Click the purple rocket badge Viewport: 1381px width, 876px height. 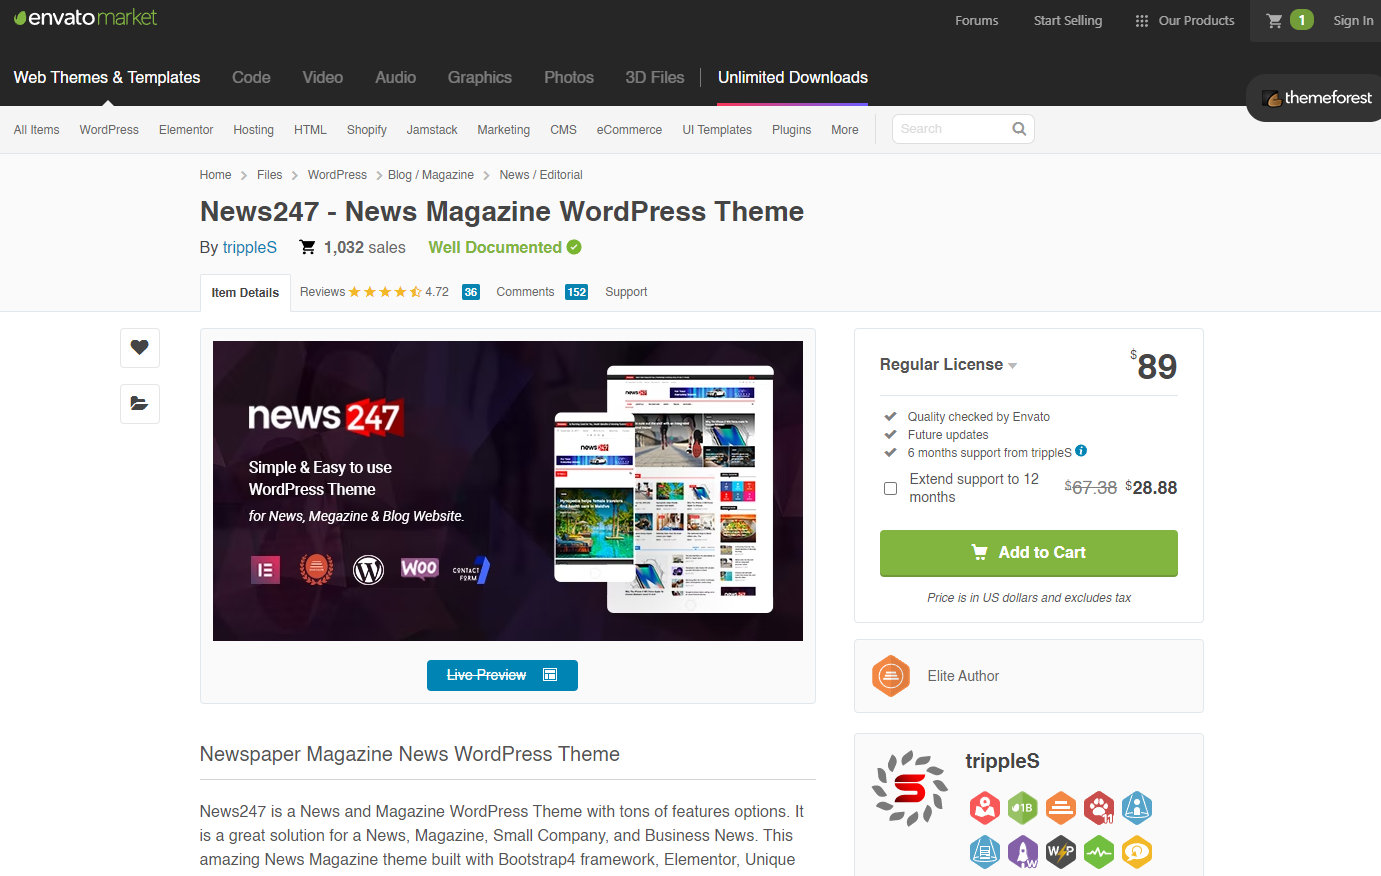(x=1023, y=852)
